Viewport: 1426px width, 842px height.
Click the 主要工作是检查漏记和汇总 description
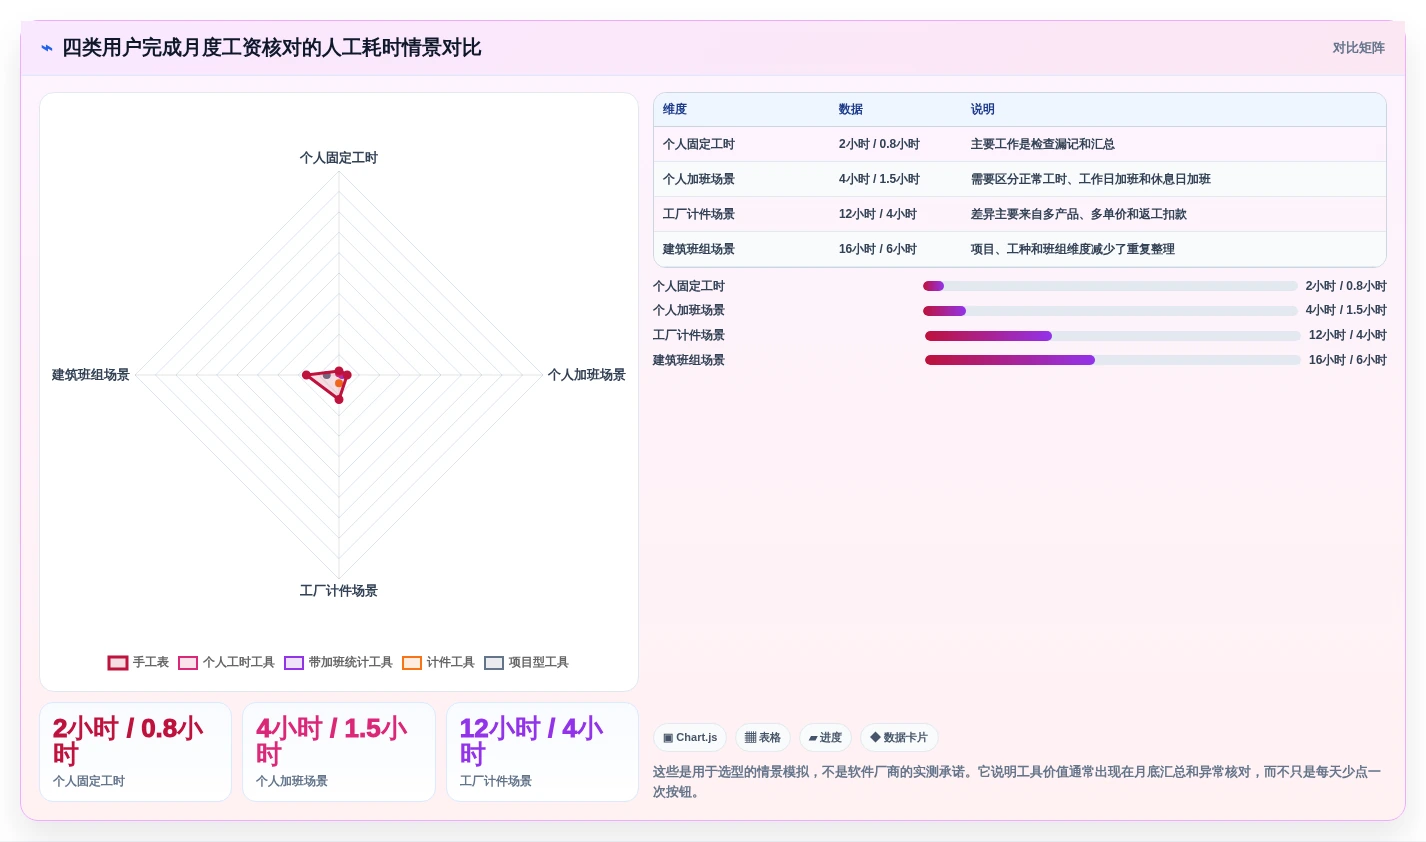[1174, 145]
